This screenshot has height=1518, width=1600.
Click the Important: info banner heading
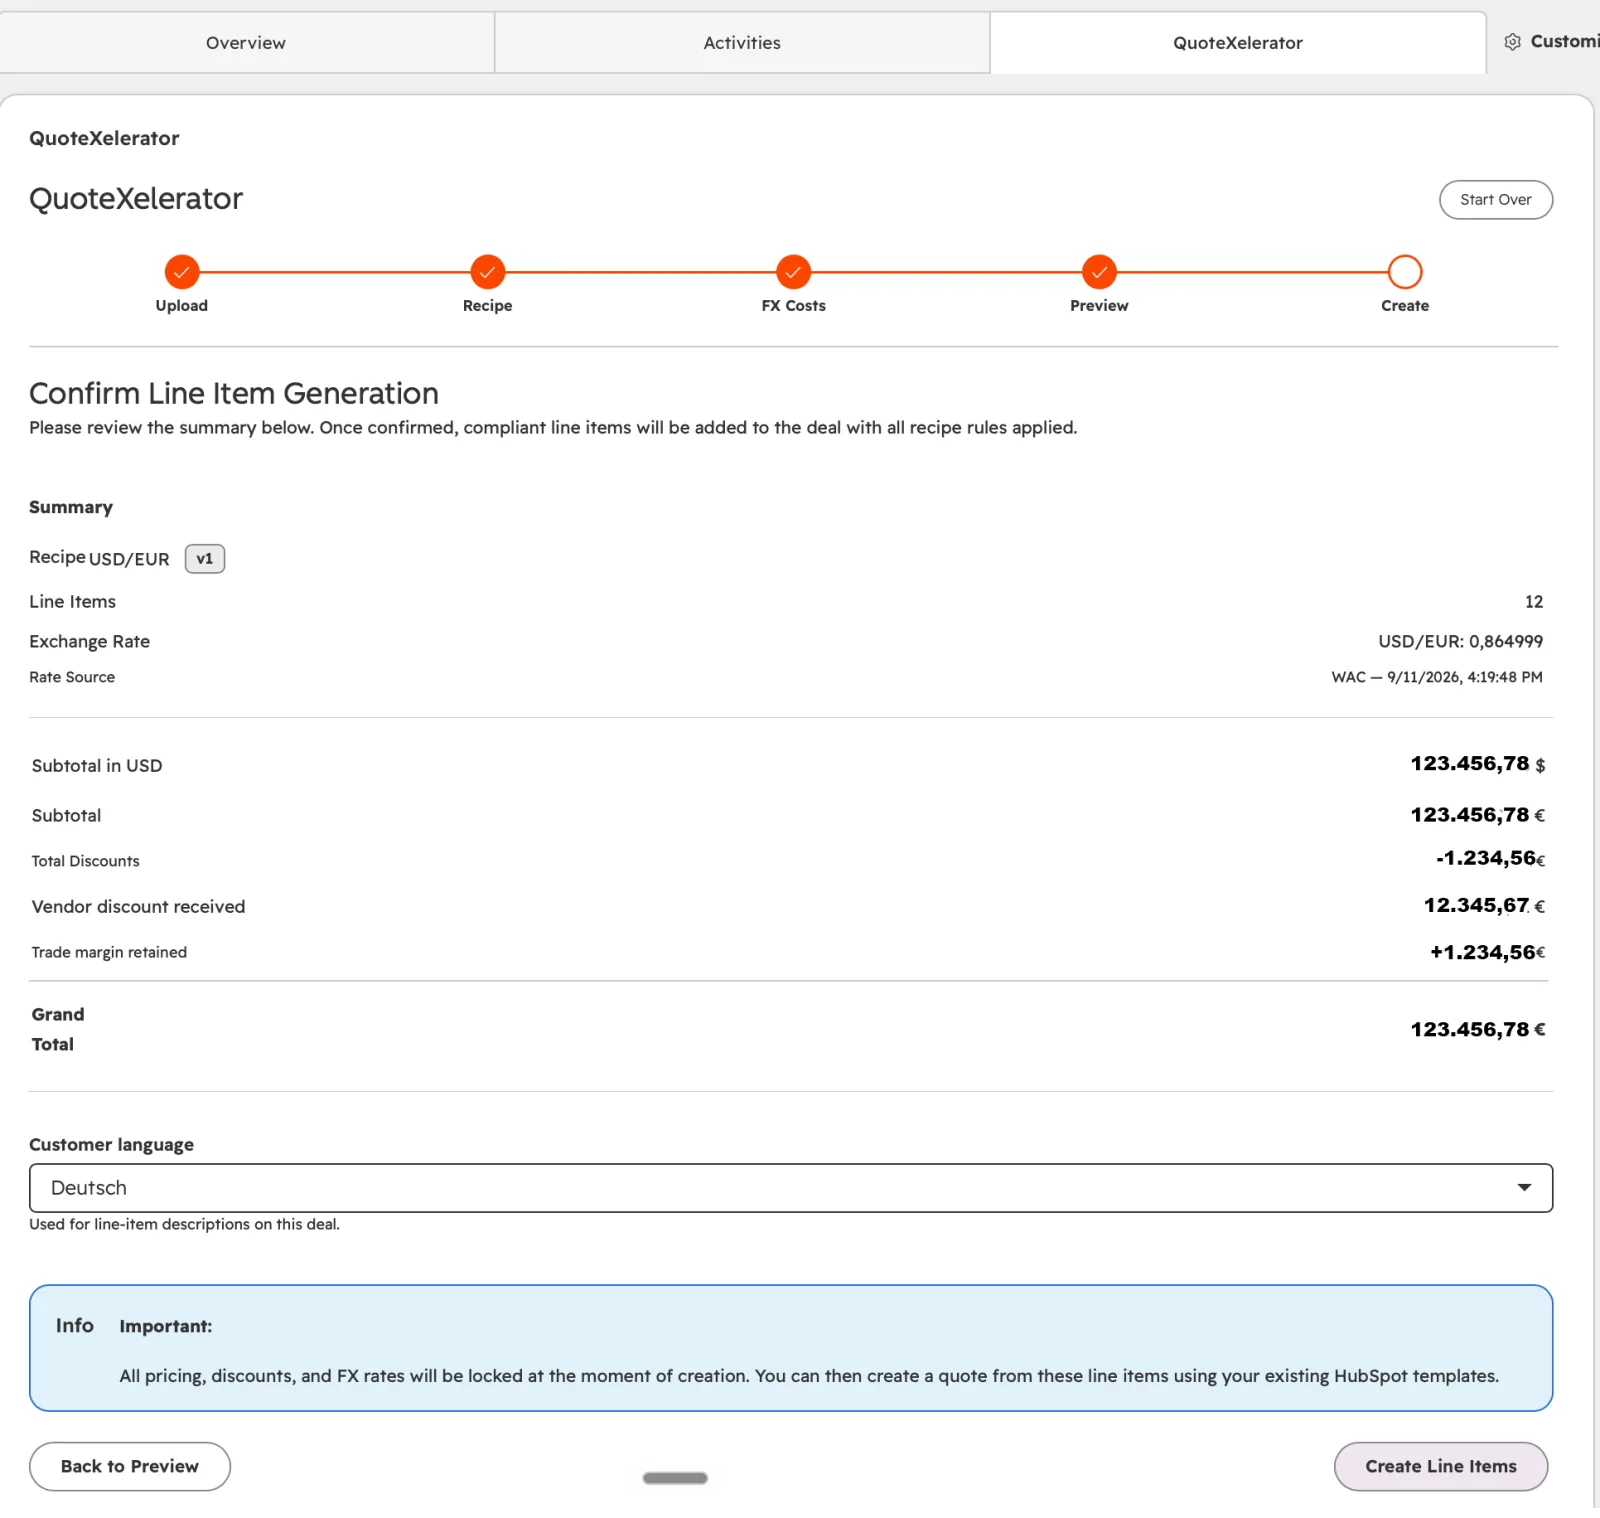[x=166, y=1326]
